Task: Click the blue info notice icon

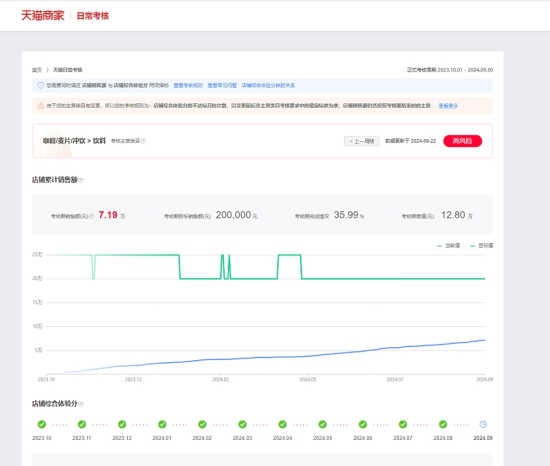Action: 41,85
